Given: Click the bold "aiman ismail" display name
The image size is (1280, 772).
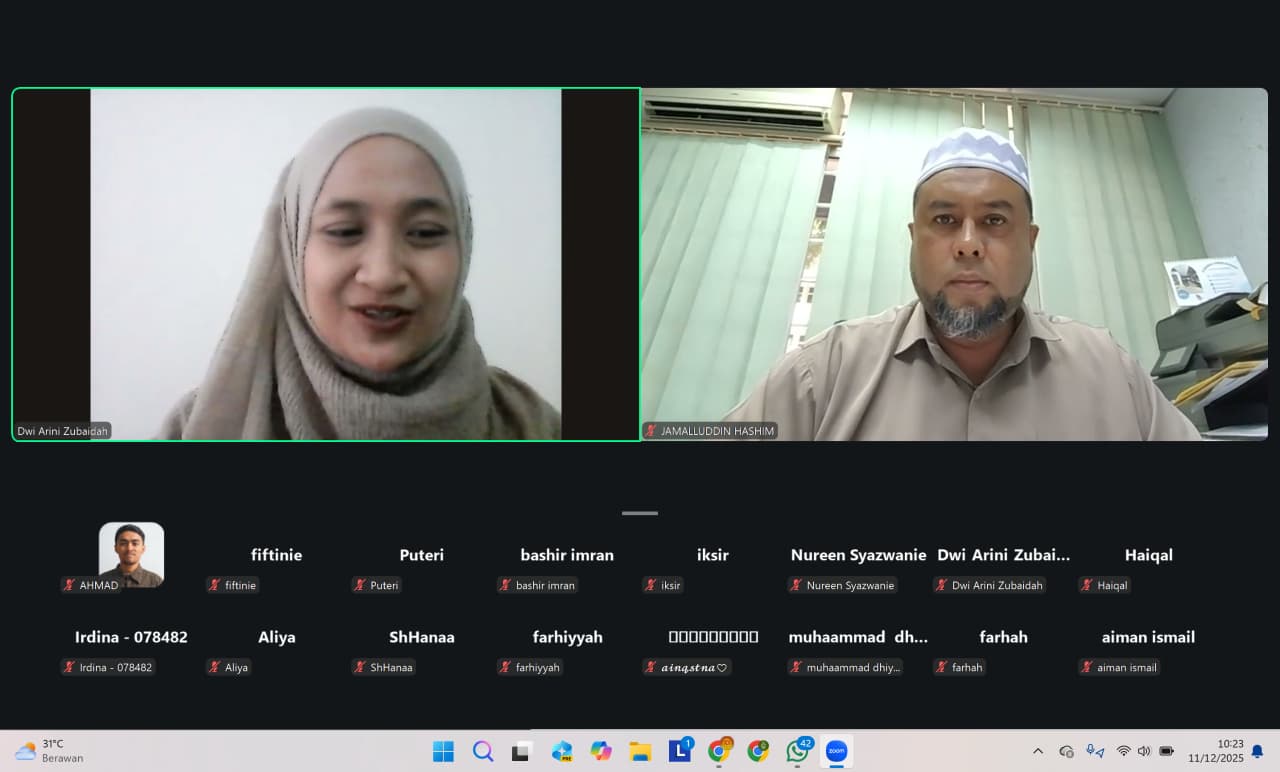Looking at the screenshot, I should coord(1148,637).
